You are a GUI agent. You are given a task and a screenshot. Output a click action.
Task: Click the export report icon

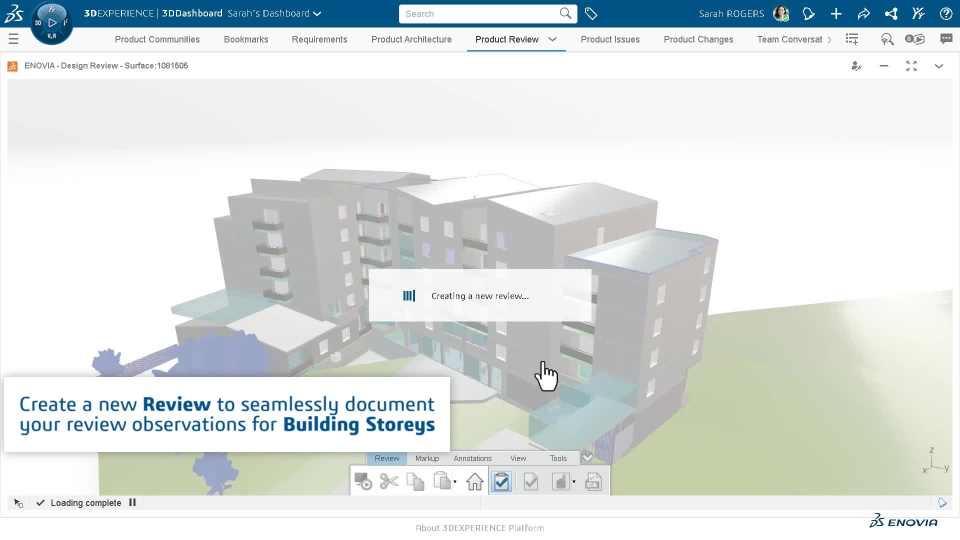[x=593, y=482]
